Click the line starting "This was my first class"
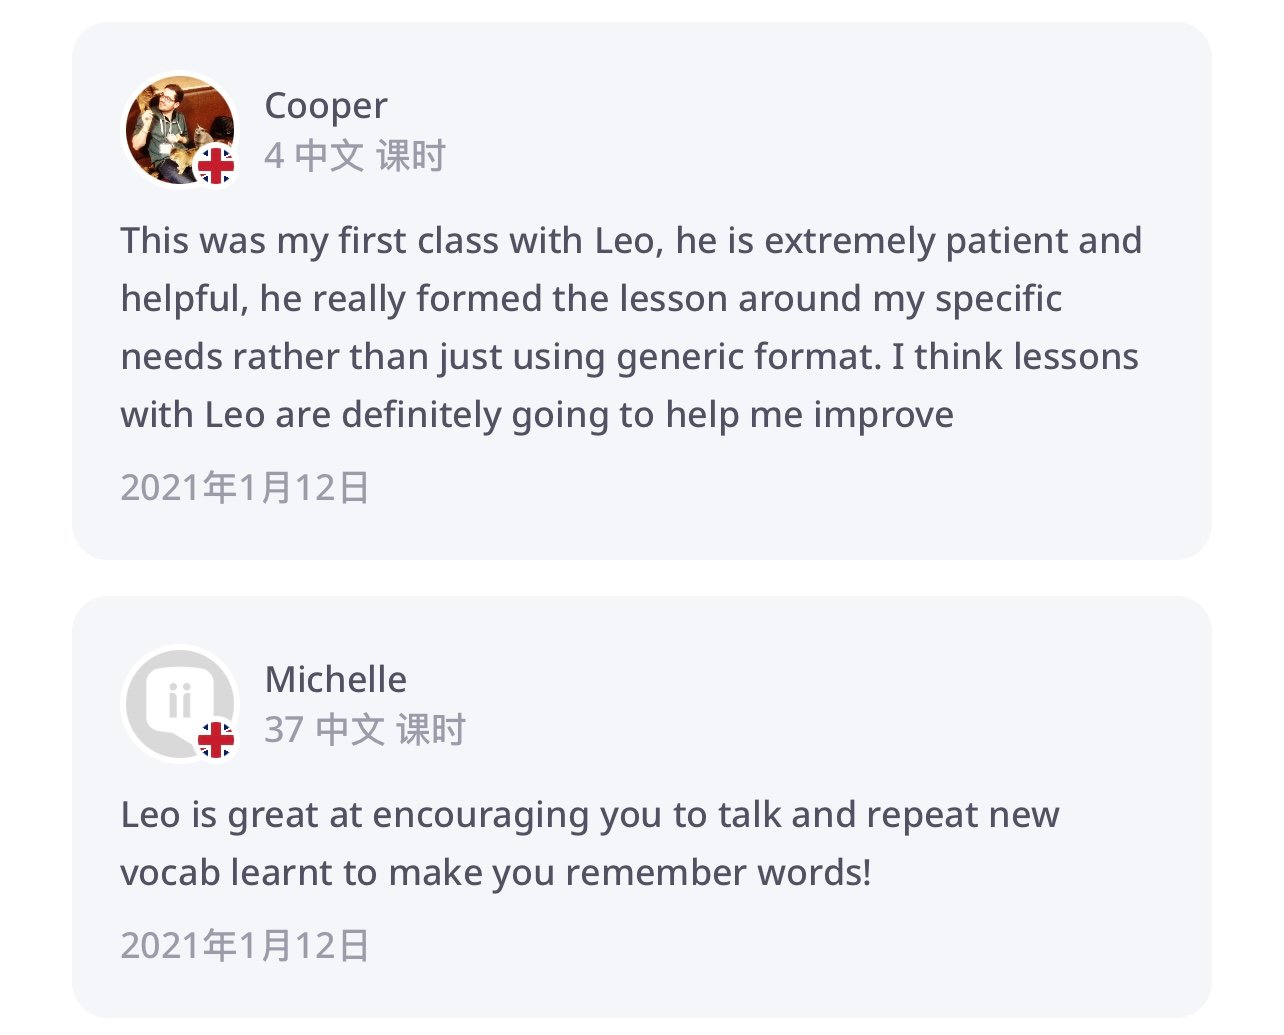The image size is (1284, 1035). 631,241
